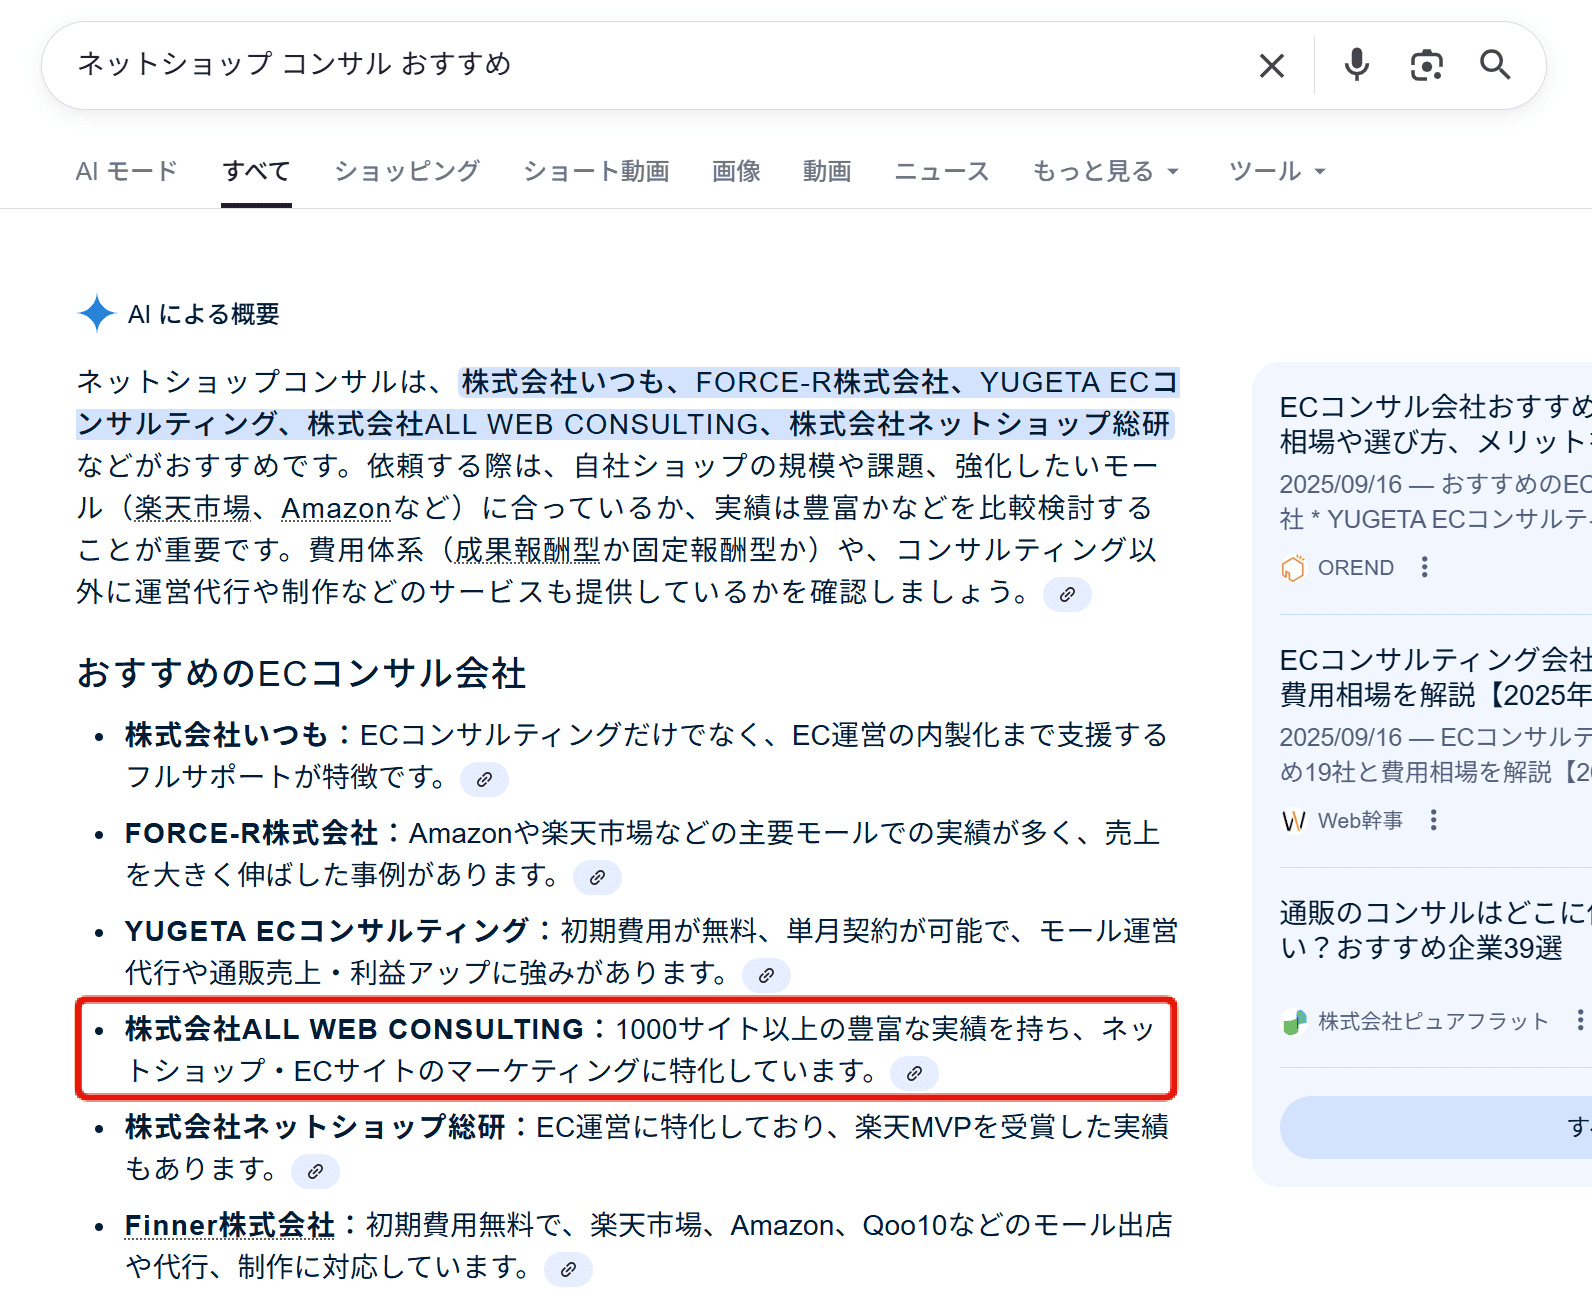Image resolution: width=1592 pixels, height=1310 pixels.
Task: Switch to the AI モード tab
Action: 126,172
